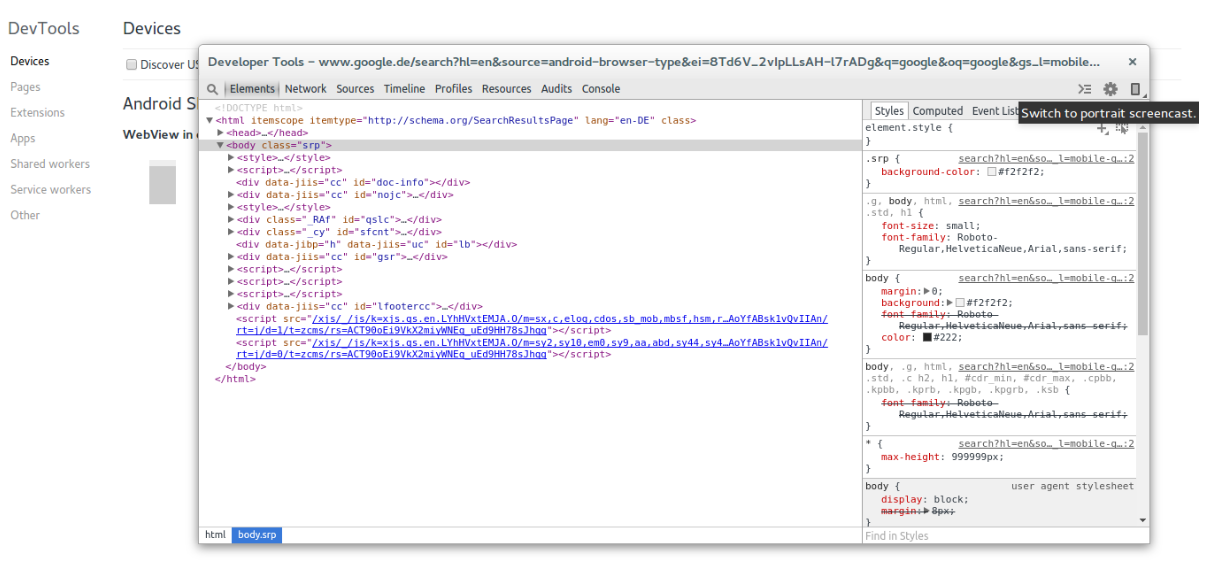Click the body.srp breadcrumb
This screenshot has height=569, width=1205.
tap(257, 535)
